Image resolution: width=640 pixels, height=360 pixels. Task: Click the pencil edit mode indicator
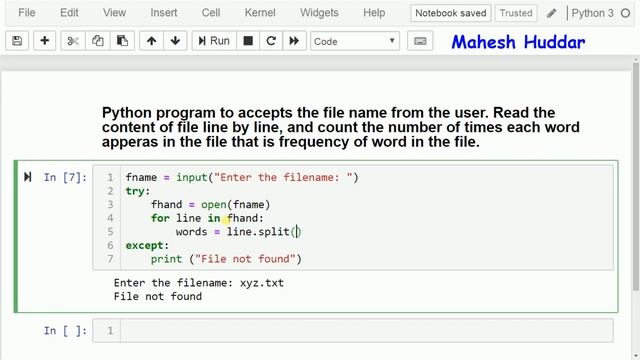(551, 13)
